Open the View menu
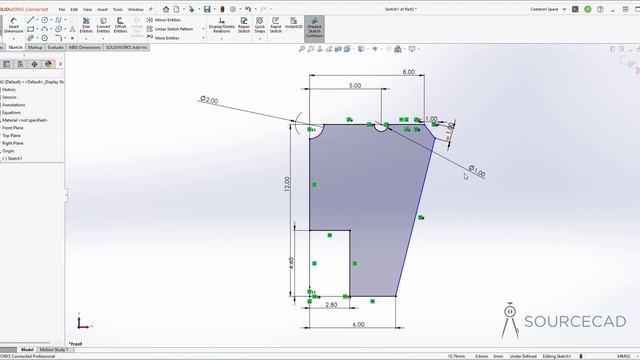 pos(87,9)
